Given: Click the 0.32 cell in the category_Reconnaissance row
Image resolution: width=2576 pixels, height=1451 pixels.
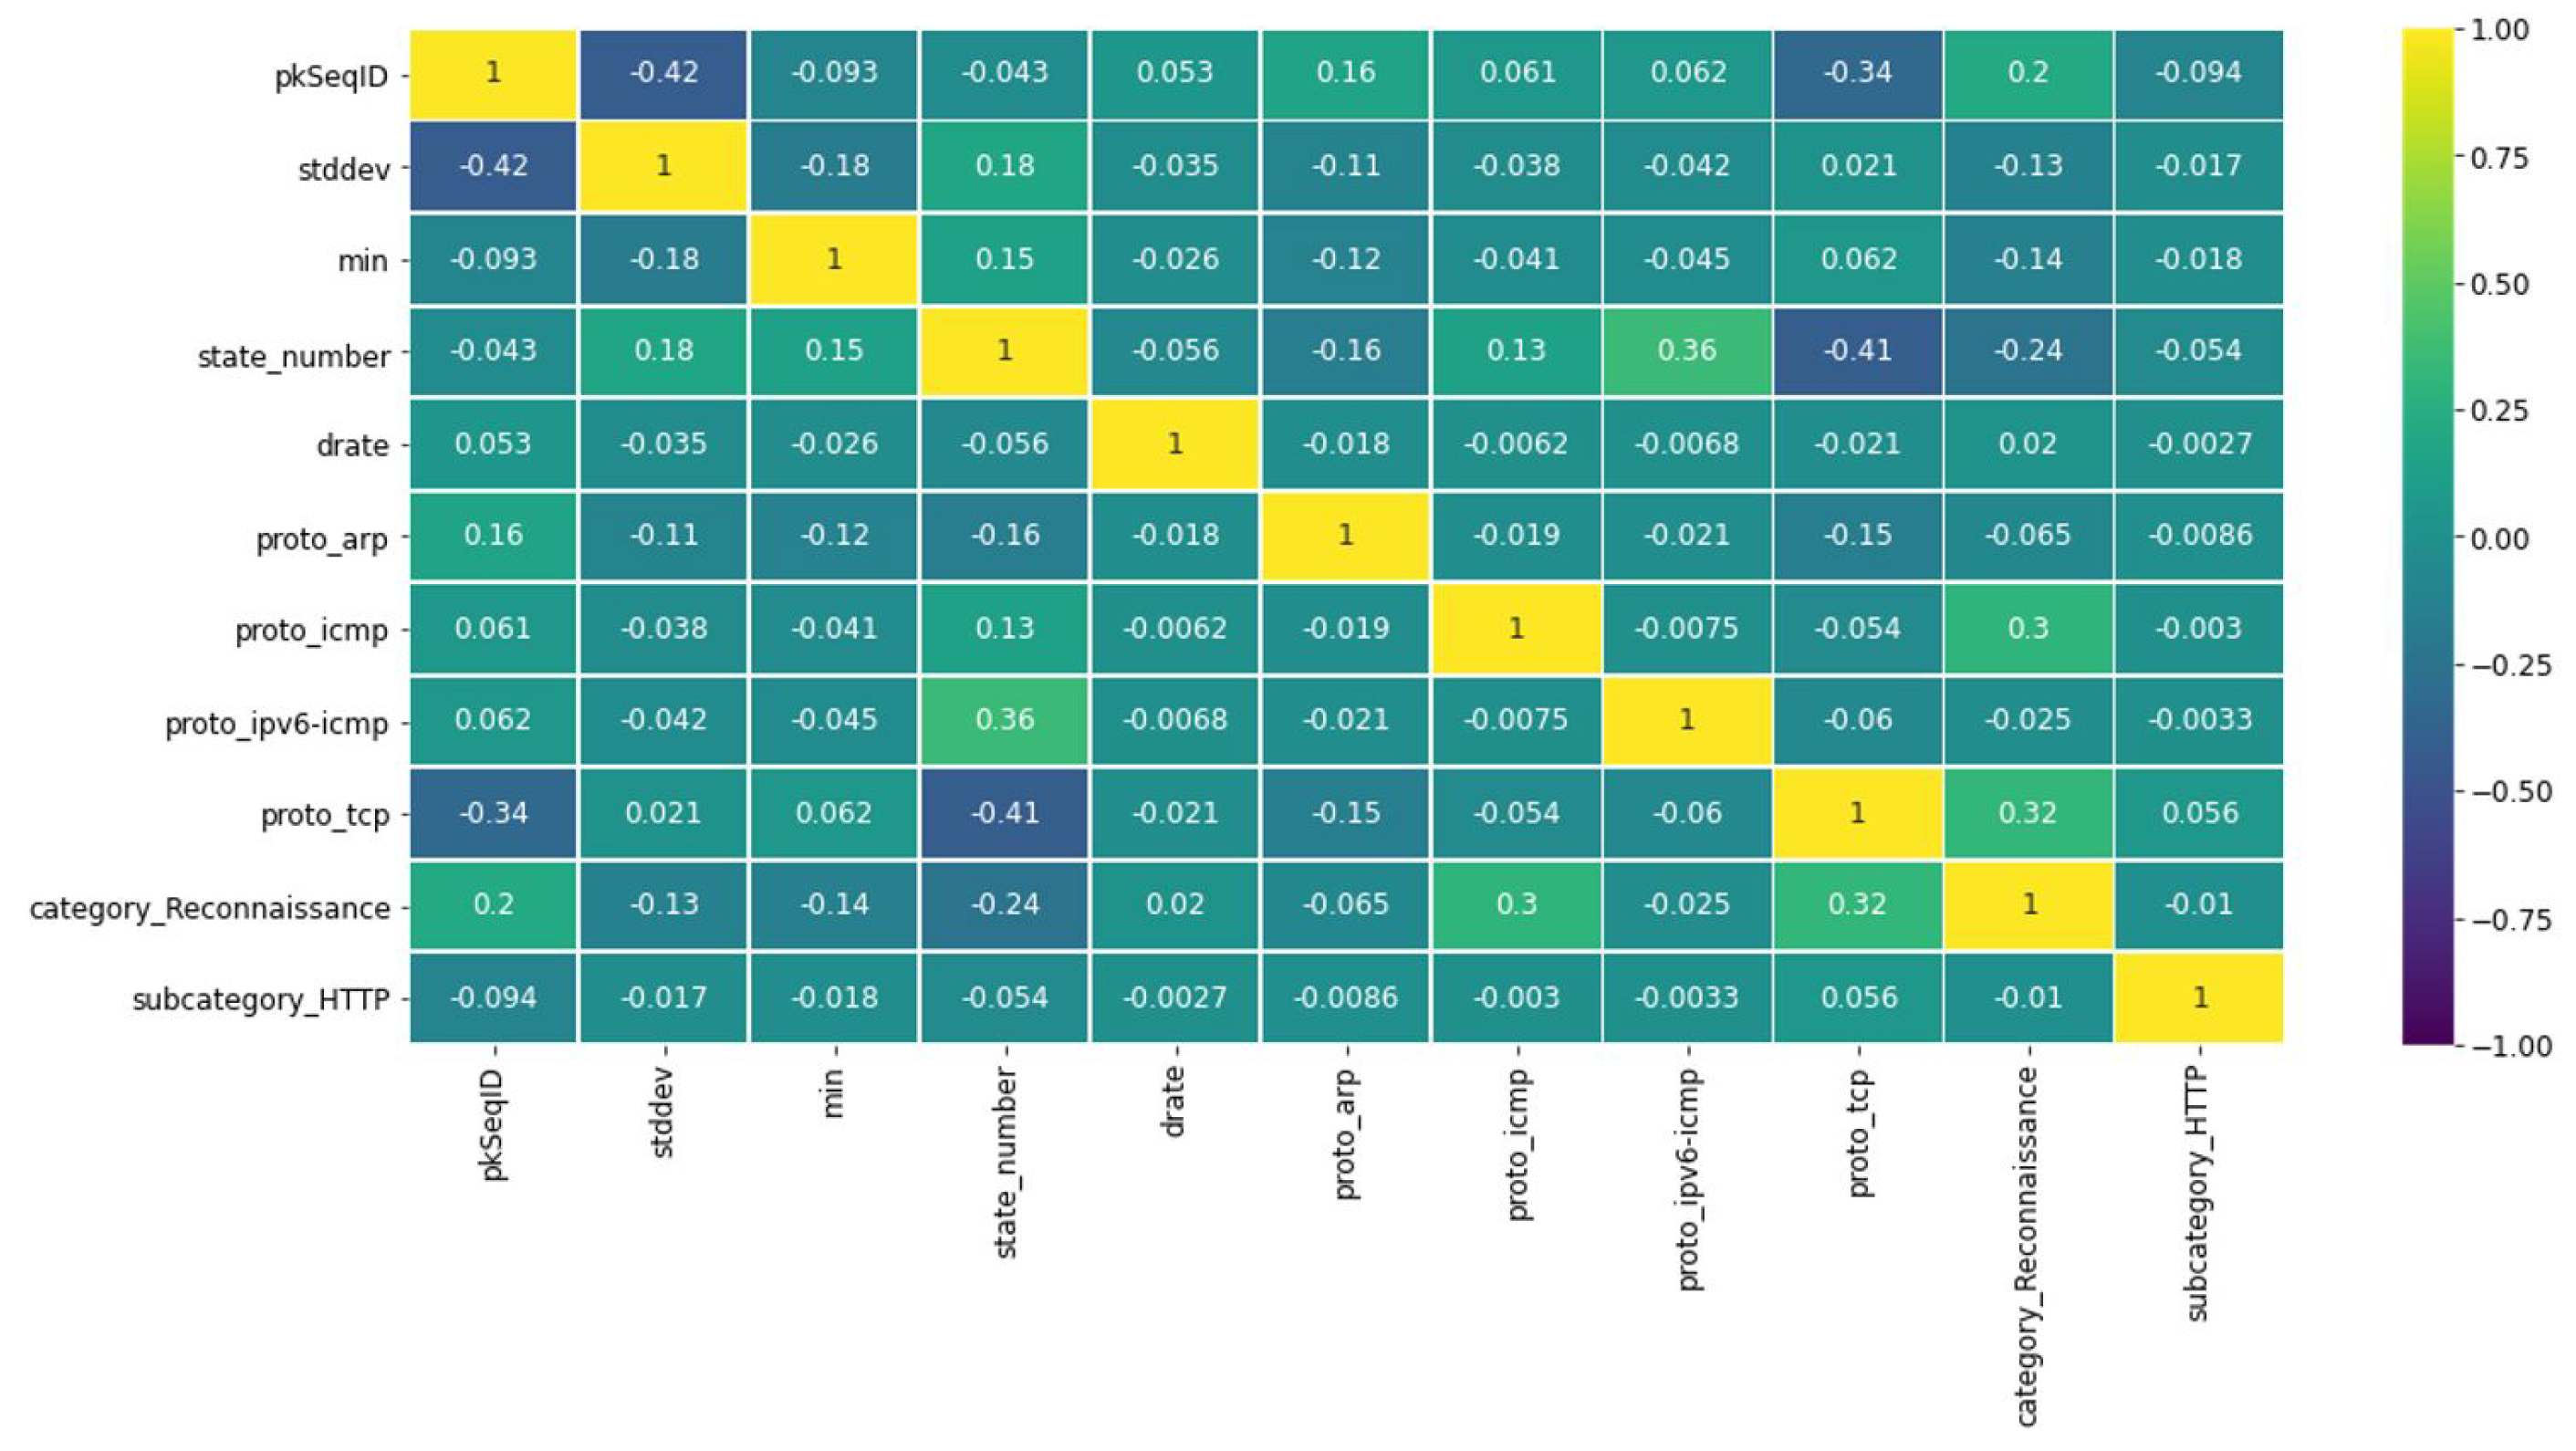Looking at the screenshot, I should (x=1857, y=905).
